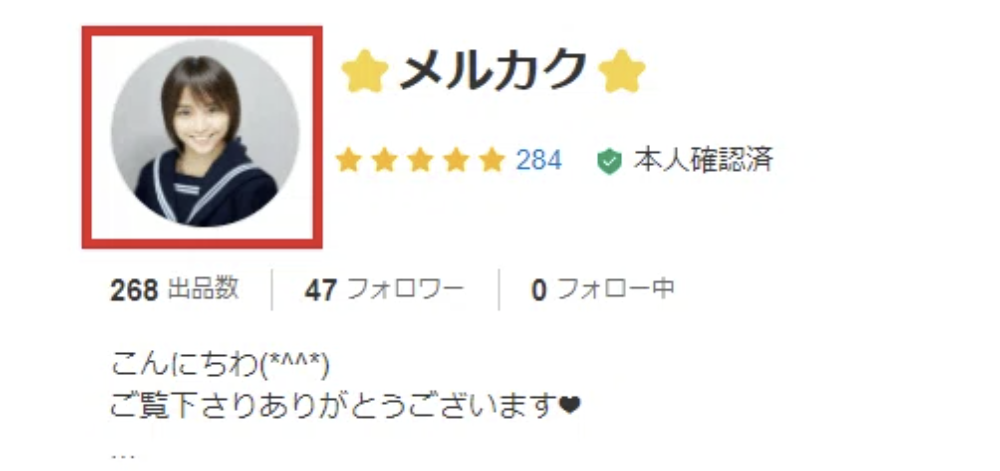Open the 47 フォロワー followers list
The height and width of the screenshot is (471, 1000).
[x=384, y=290]
